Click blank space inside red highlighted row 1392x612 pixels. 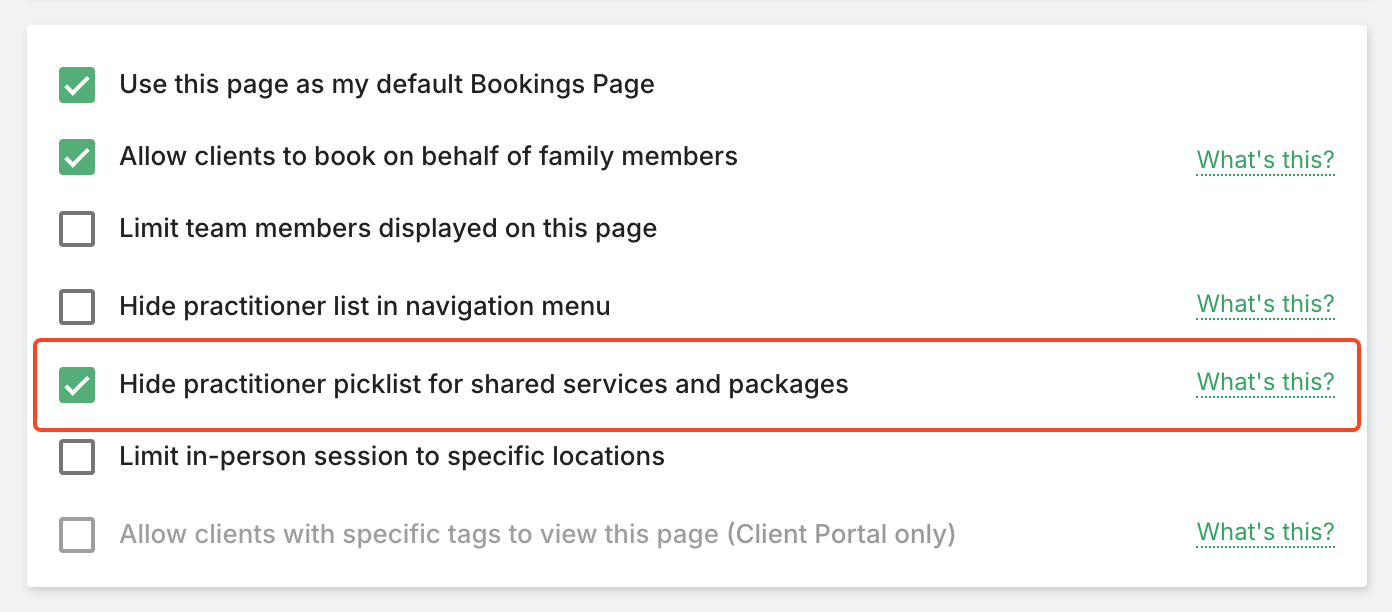click(x=1020, y=384)
